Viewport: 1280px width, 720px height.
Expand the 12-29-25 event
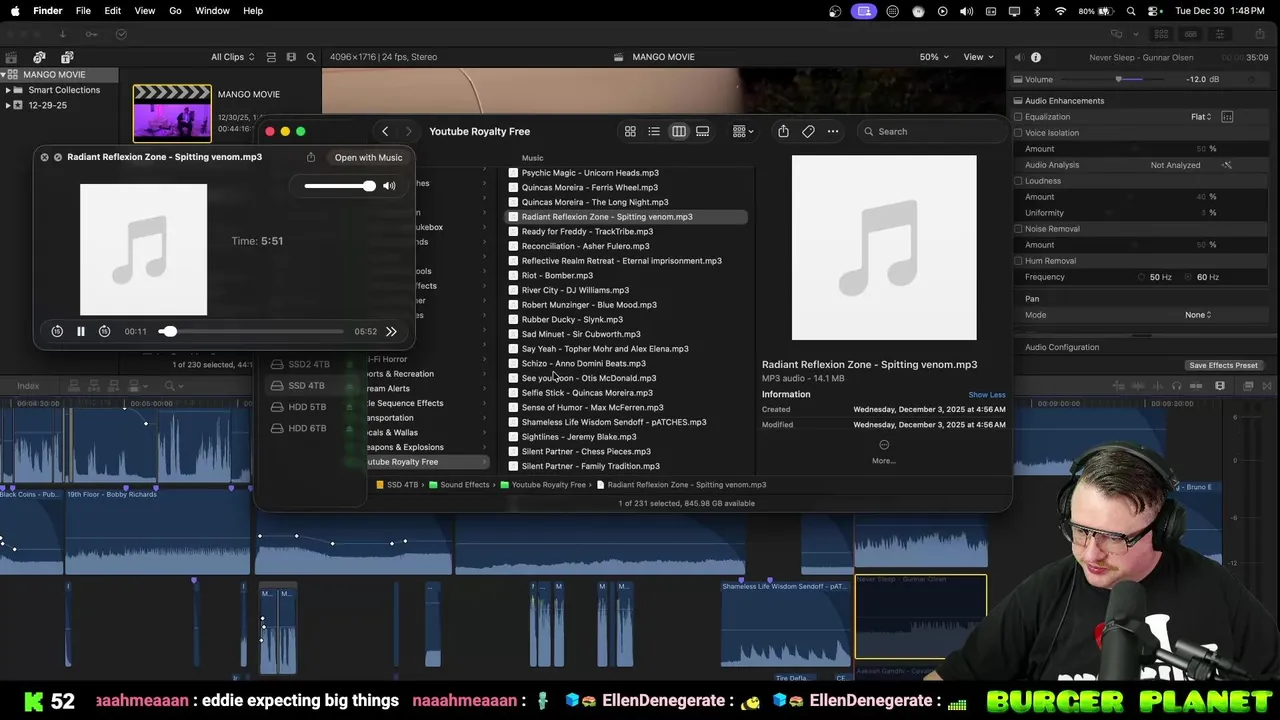8,105
